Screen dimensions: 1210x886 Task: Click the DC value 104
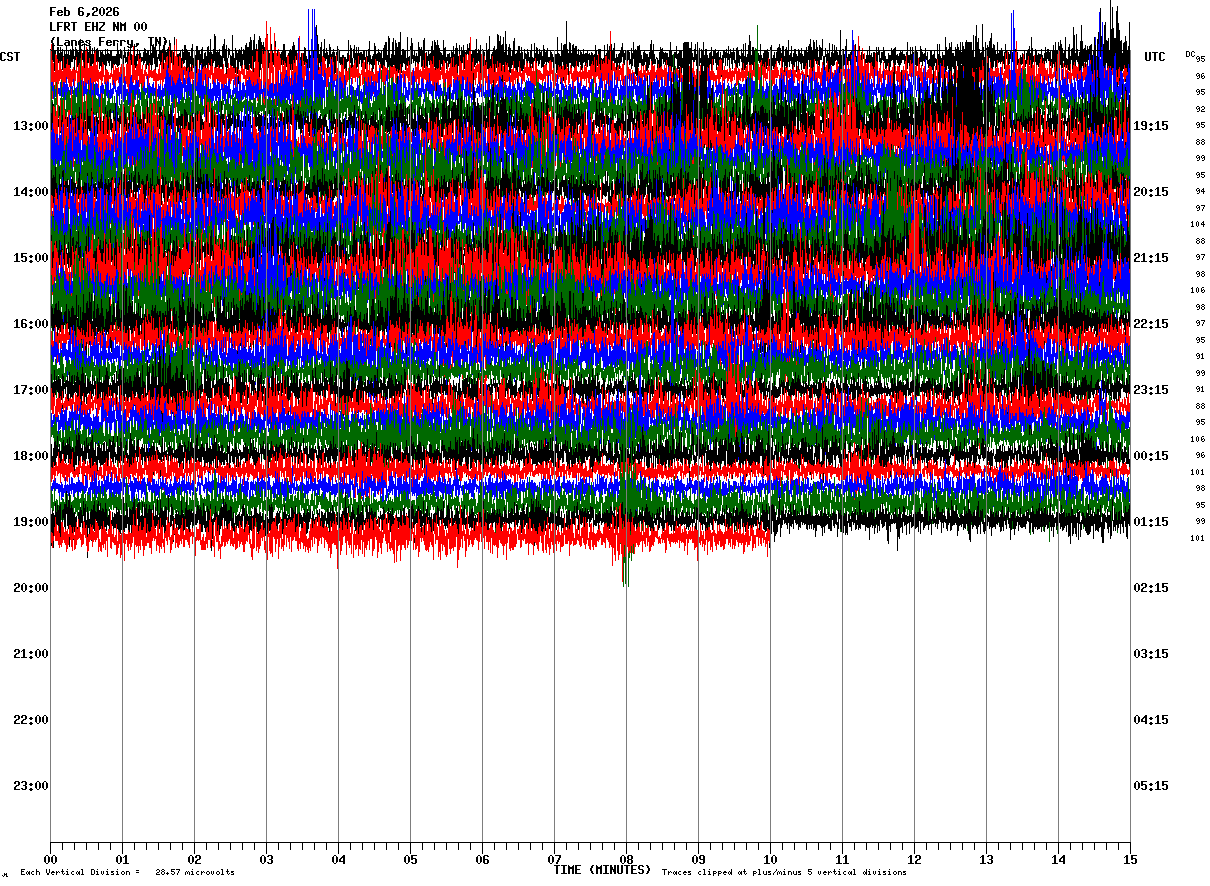tap(1197, 225)
